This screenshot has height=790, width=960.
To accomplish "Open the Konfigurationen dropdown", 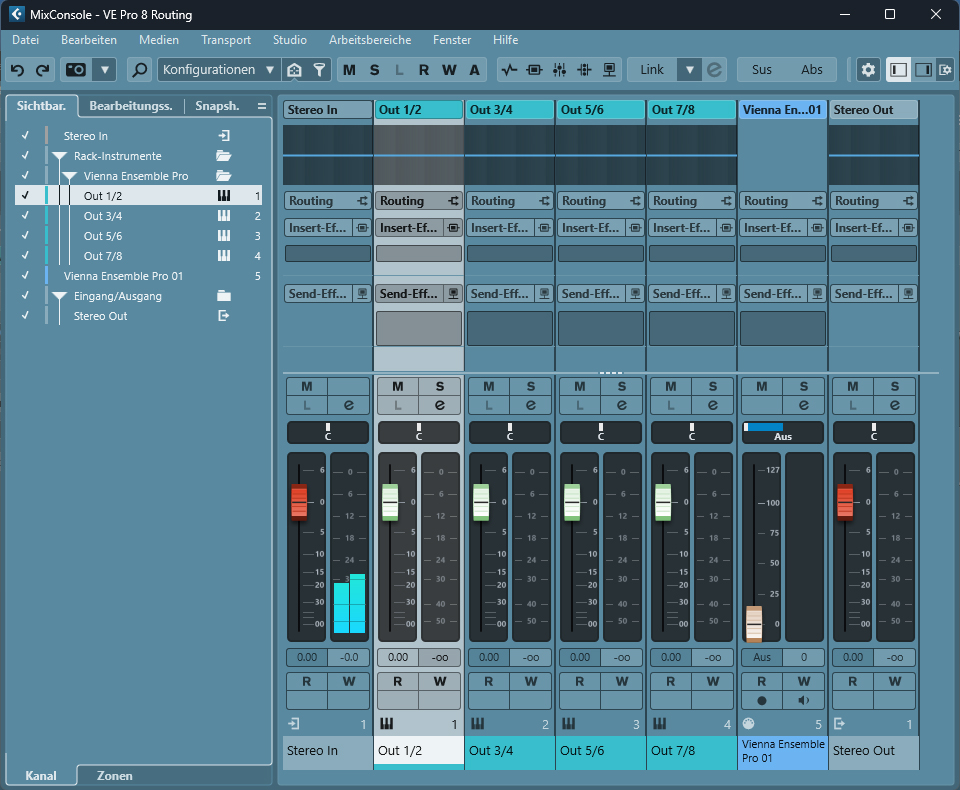I will (218, 70).
